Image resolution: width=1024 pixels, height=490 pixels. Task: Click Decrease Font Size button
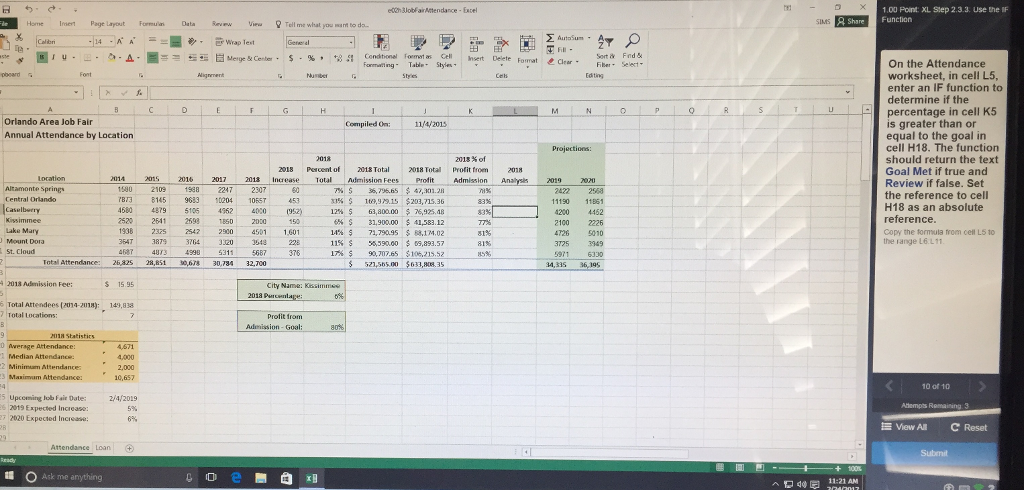click(132, 42)
